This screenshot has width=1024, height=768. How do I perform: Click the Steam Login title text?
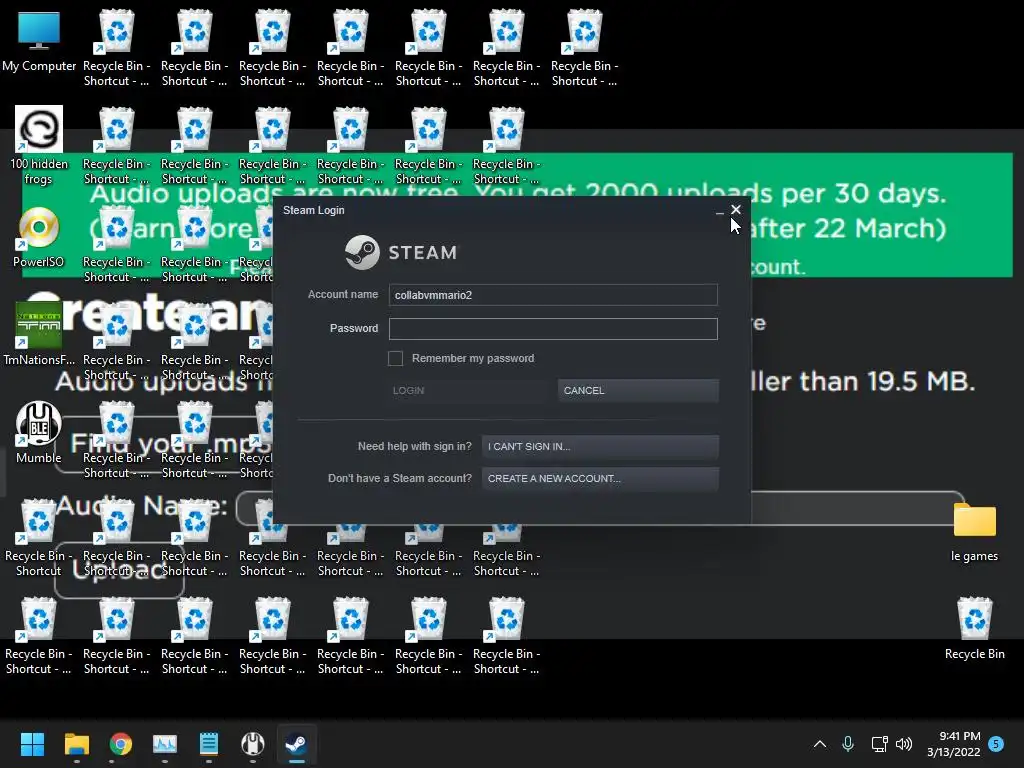coord(313,210)
